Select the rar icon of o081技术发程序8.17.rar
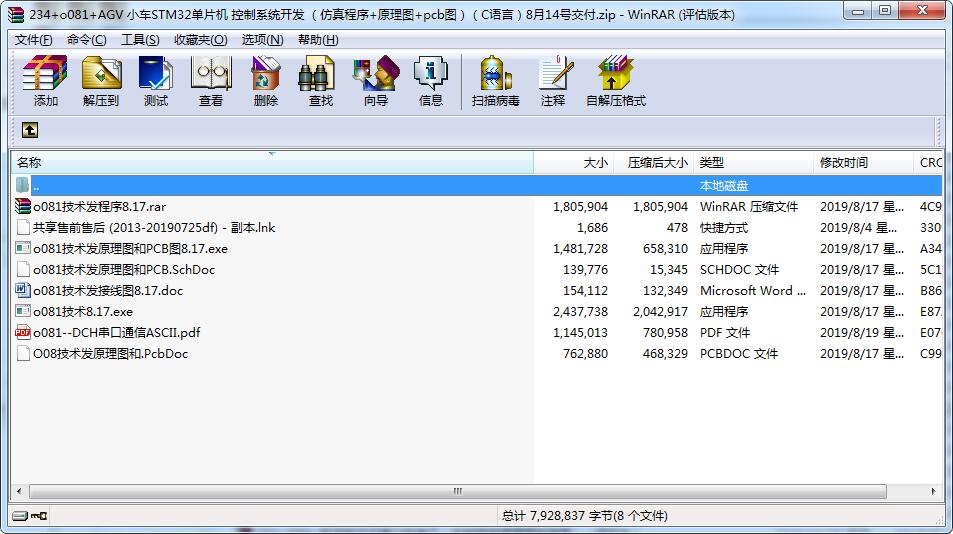 [x=23, y=207]
